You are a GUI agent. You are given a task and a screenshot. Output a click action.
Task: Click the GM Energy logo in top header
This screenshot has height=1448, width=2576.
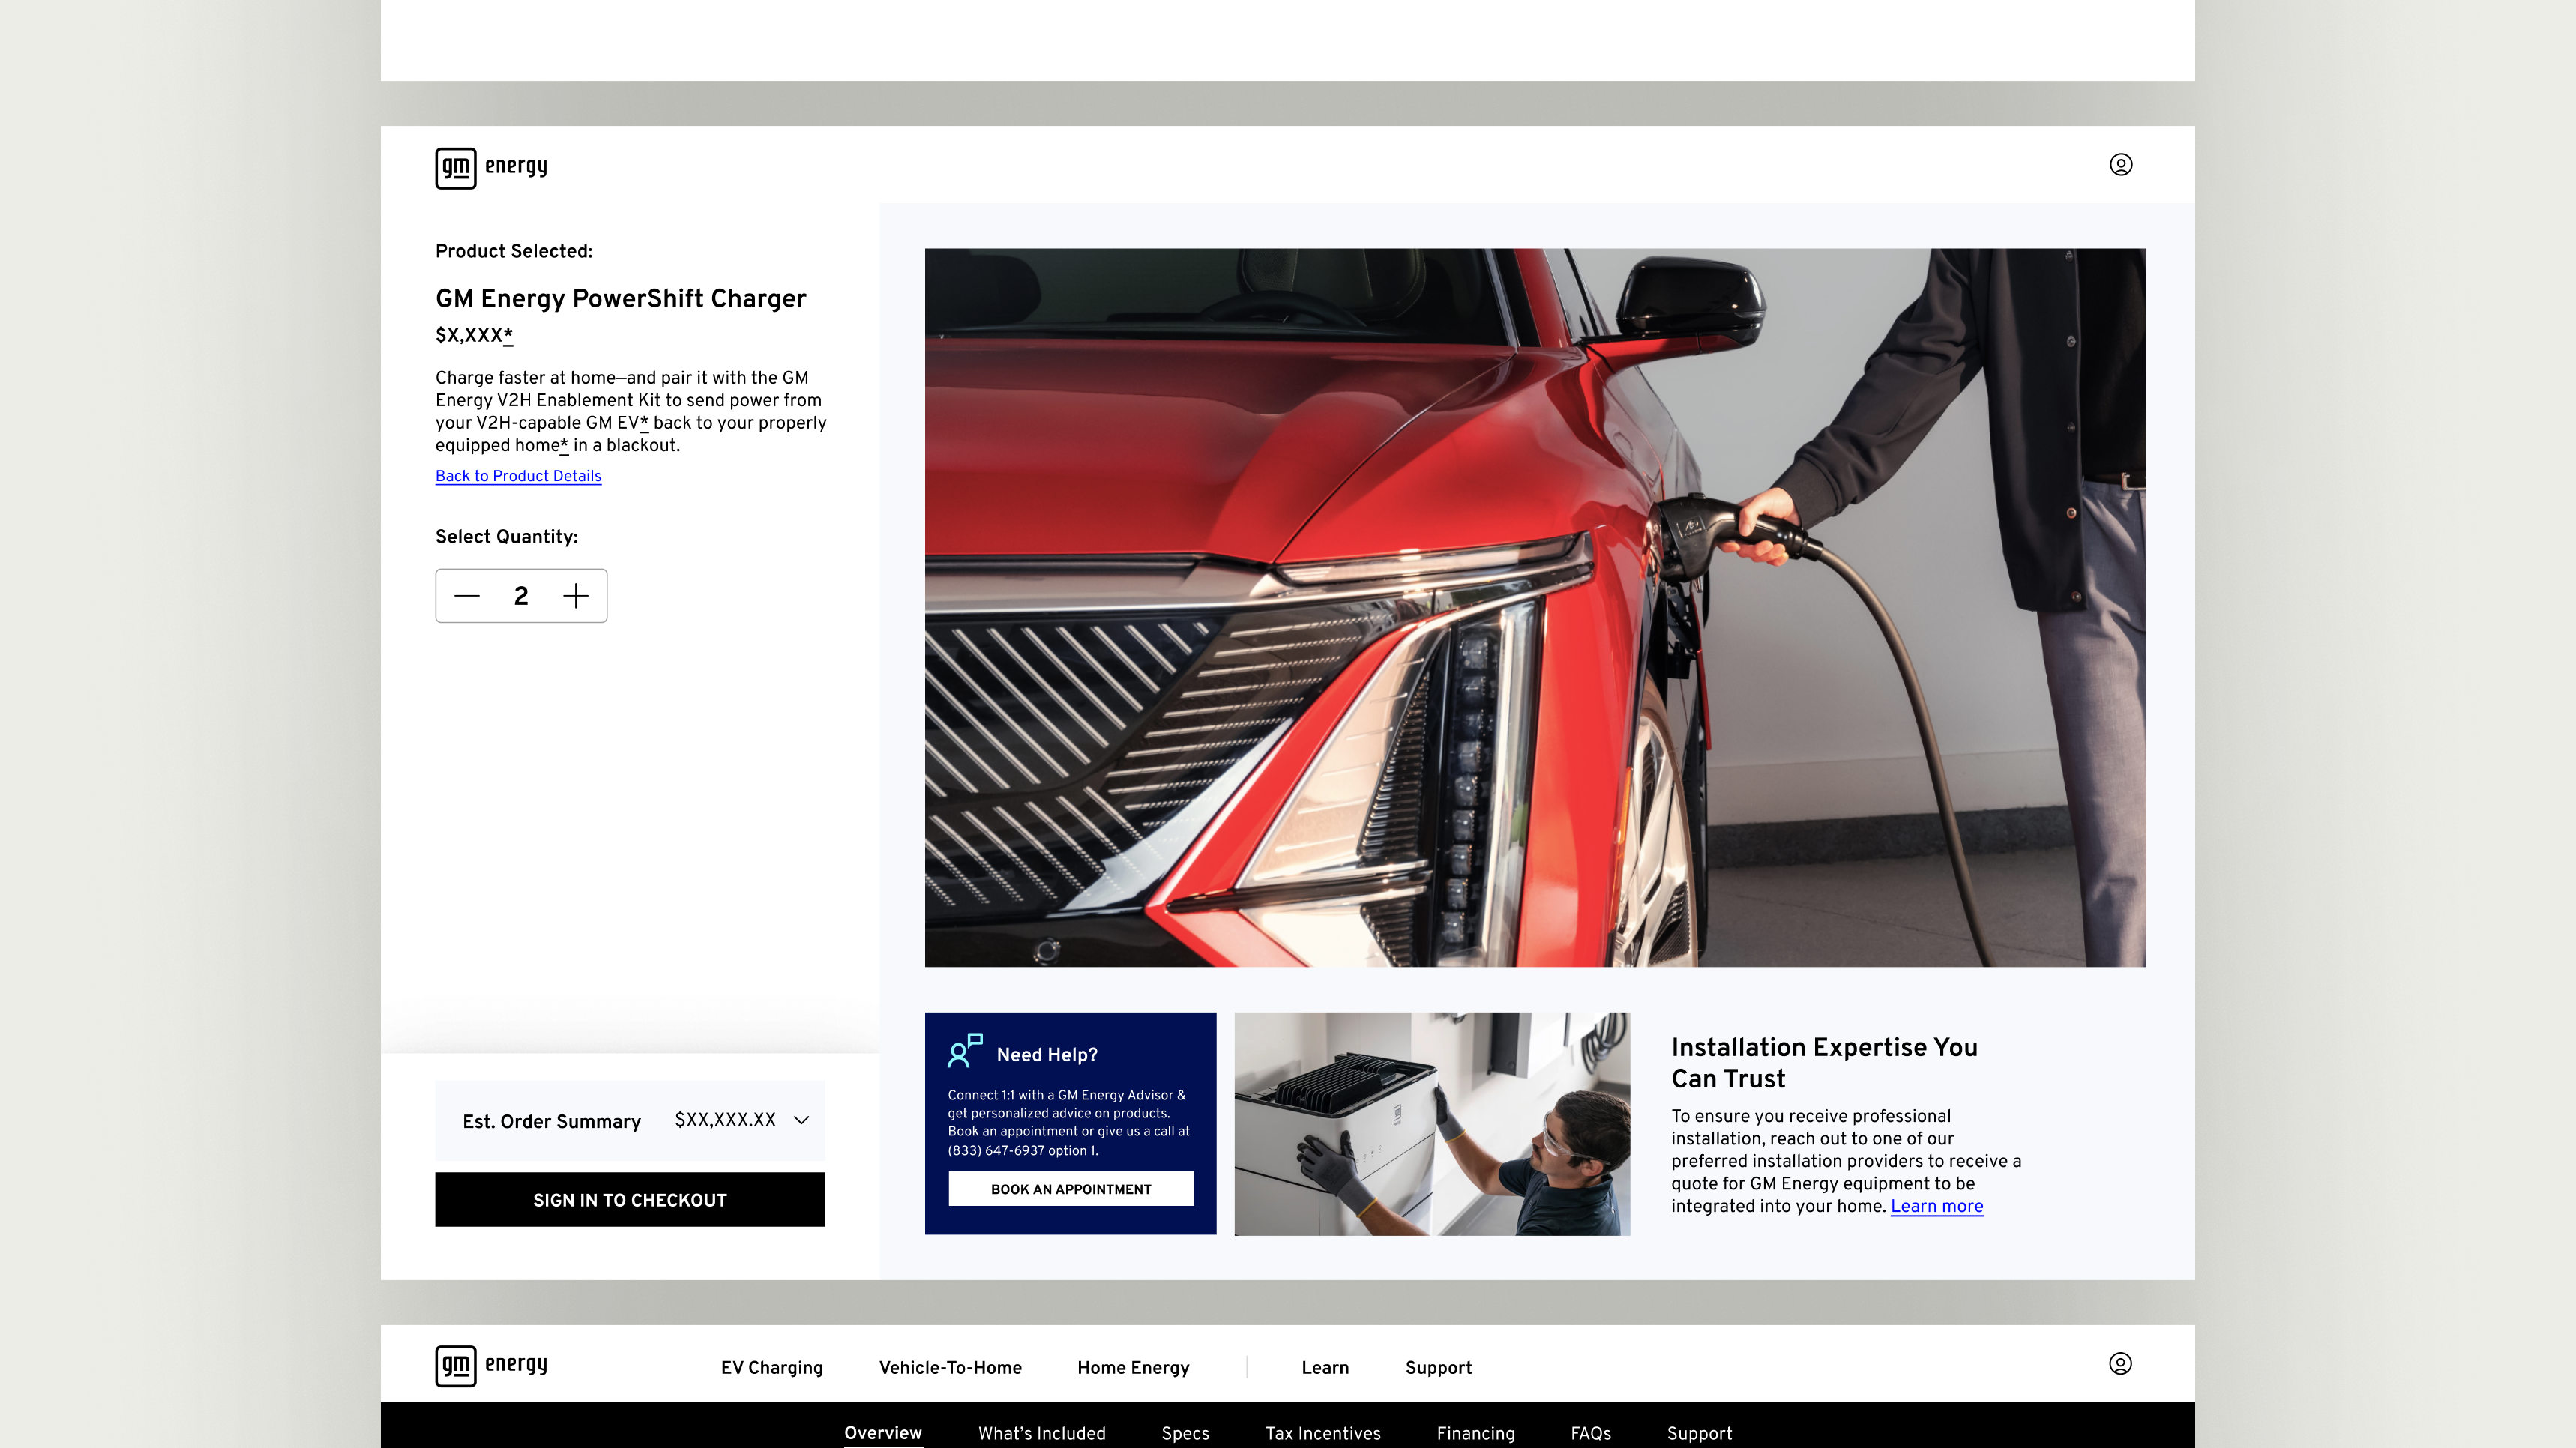[491, 167]
